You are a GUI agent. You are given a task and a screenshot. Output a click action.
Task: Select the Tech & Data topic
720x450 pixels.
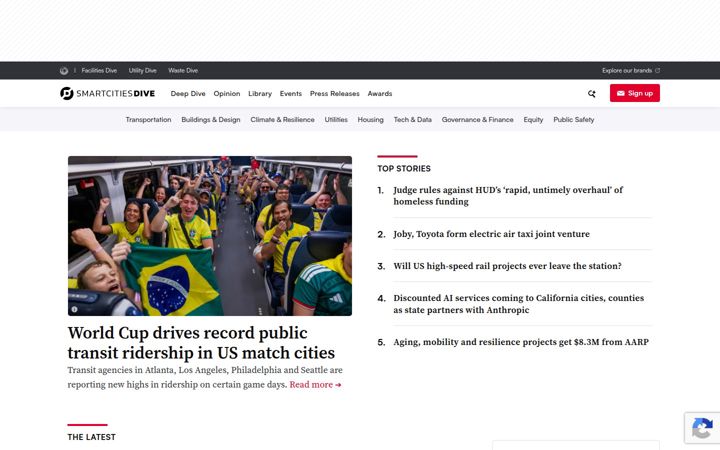pos(412,120)
